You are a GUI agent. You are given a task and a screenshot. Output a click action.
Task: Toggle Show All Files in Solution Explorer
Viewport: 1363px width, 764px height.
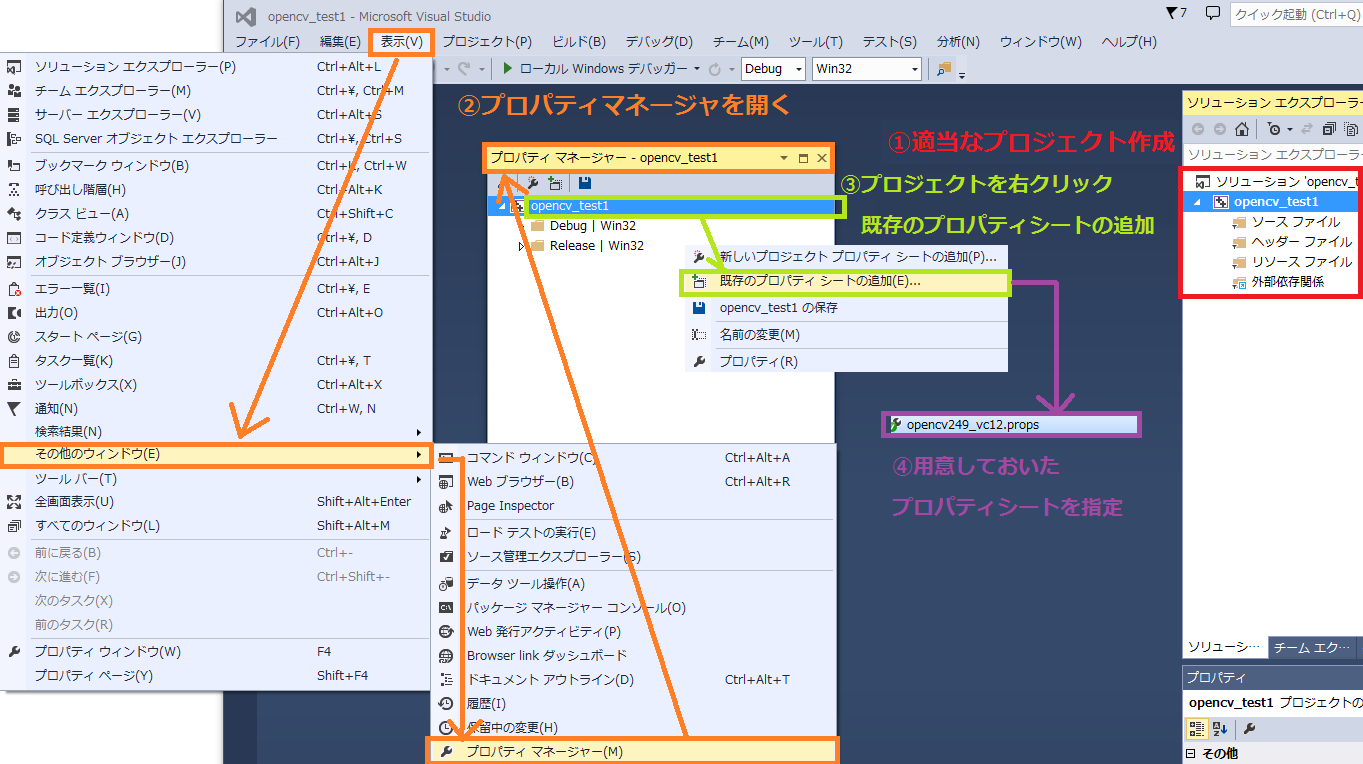pos(1350,130)
